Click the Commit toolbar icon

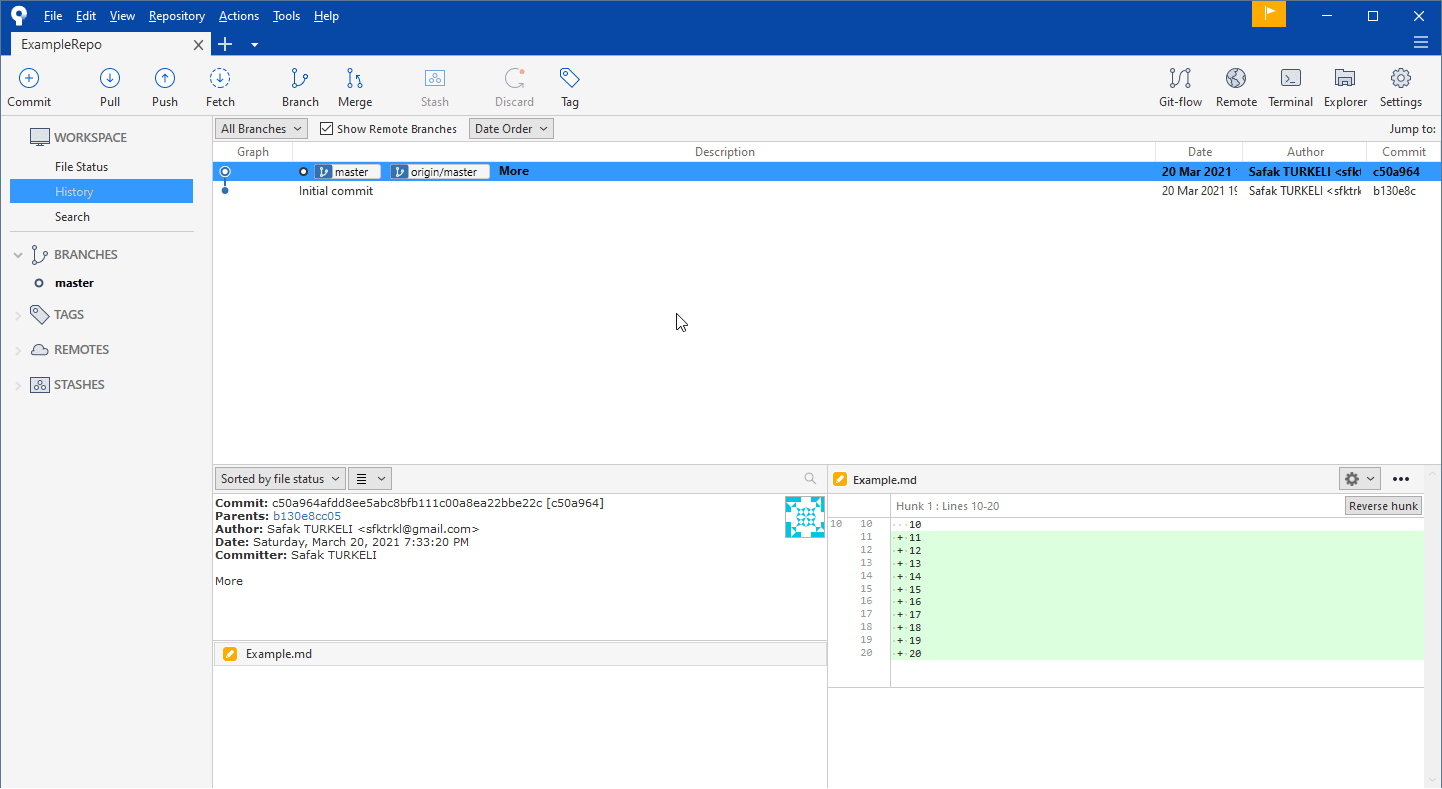pos(29,78)
